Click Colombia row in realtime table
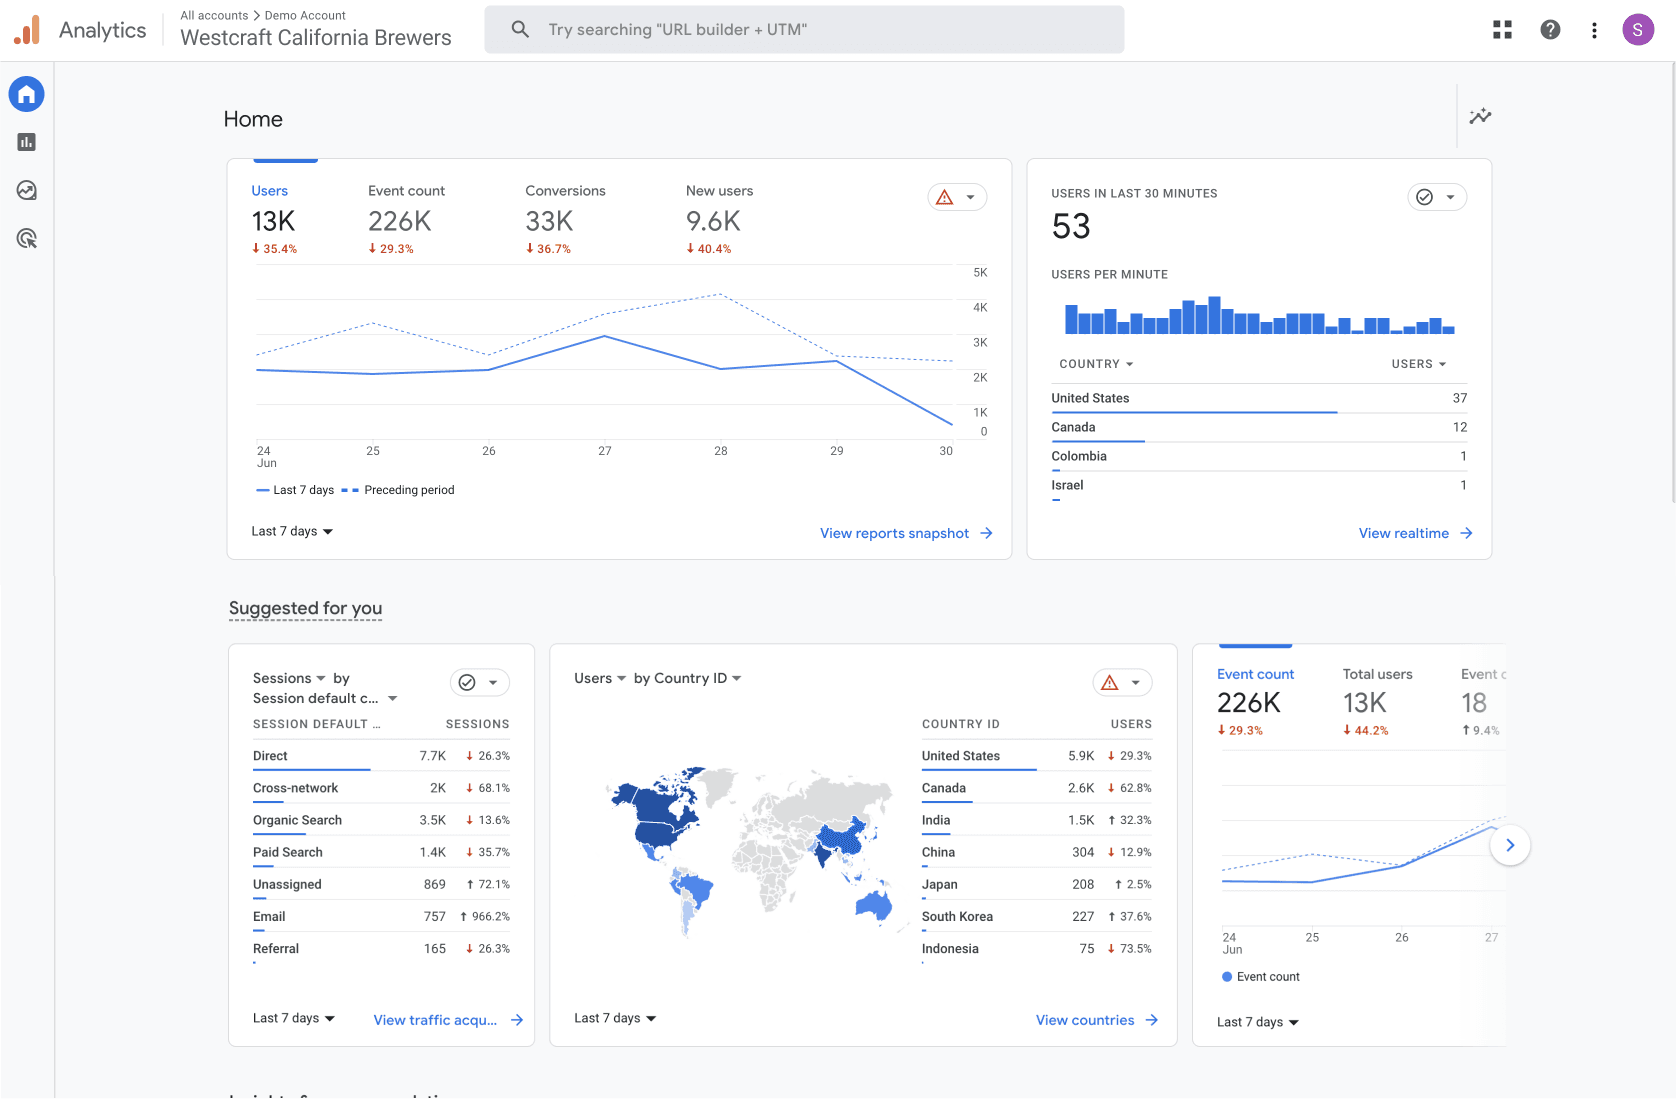The width and height of the screenshot is (1676, 1099). point(1259,456)
